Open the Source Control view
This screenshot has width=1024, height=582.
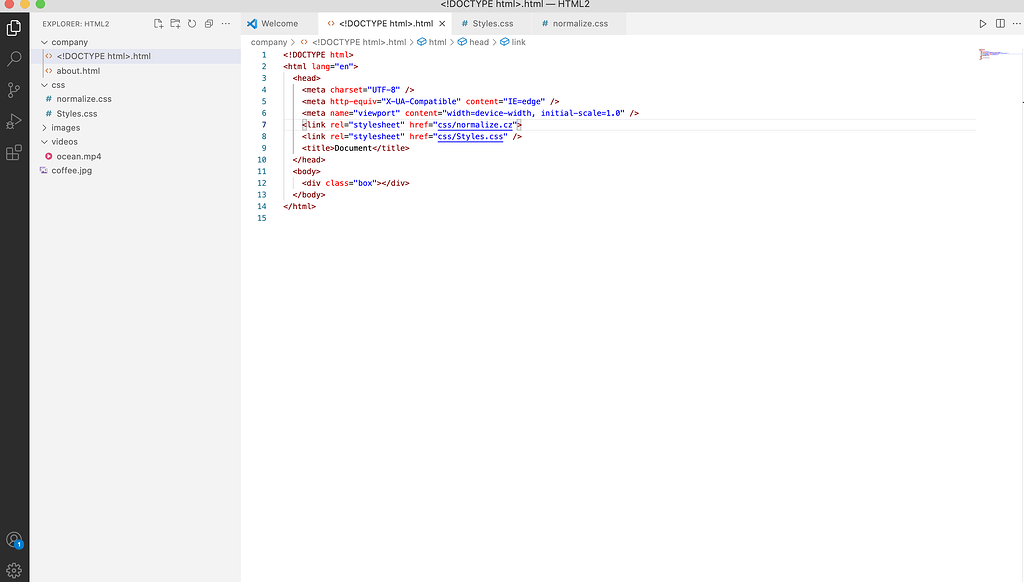point(13,90)
